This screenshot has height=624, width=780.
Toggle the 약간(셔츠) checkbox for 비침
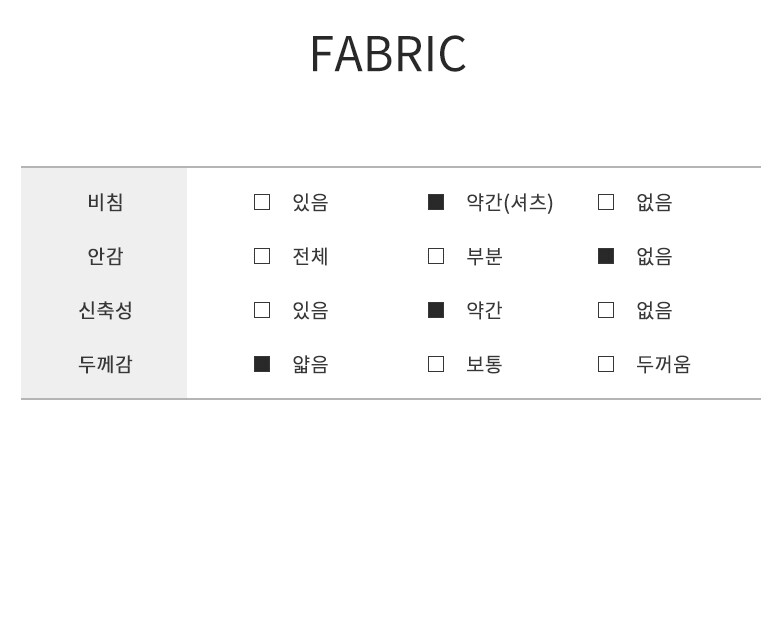(x=436, y=202)
